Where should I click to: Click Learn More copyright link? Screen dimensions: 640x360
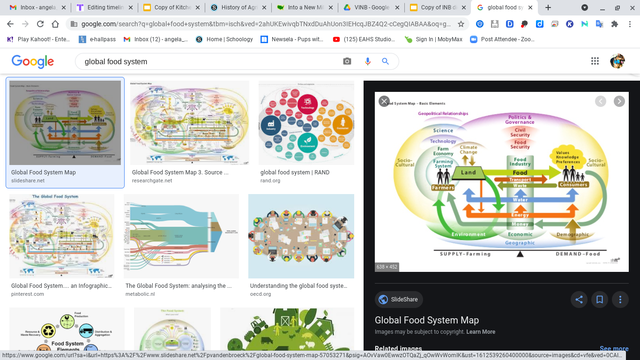(480, 332)
